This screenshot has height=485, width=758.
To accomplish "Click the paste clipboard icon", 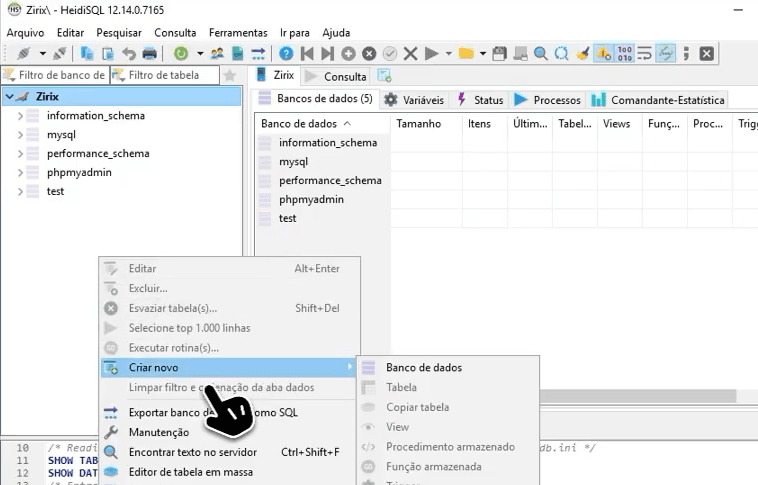I will click(108, 53).
